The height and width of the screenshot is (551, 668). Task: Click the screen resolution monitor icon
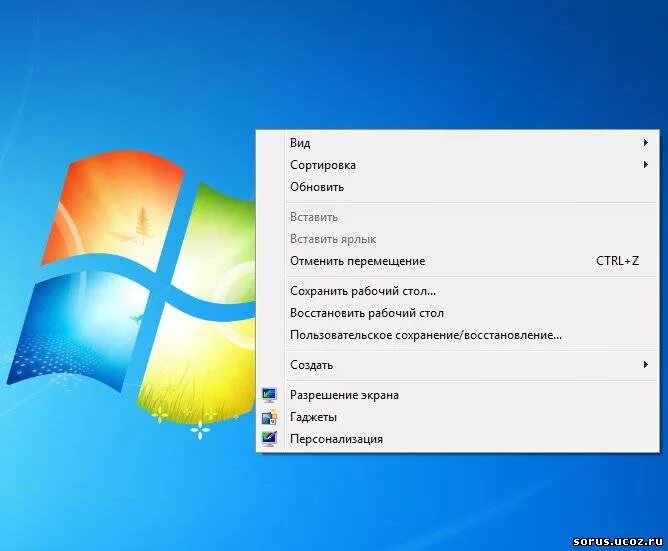pyautogui.click(x=269, y=395)
